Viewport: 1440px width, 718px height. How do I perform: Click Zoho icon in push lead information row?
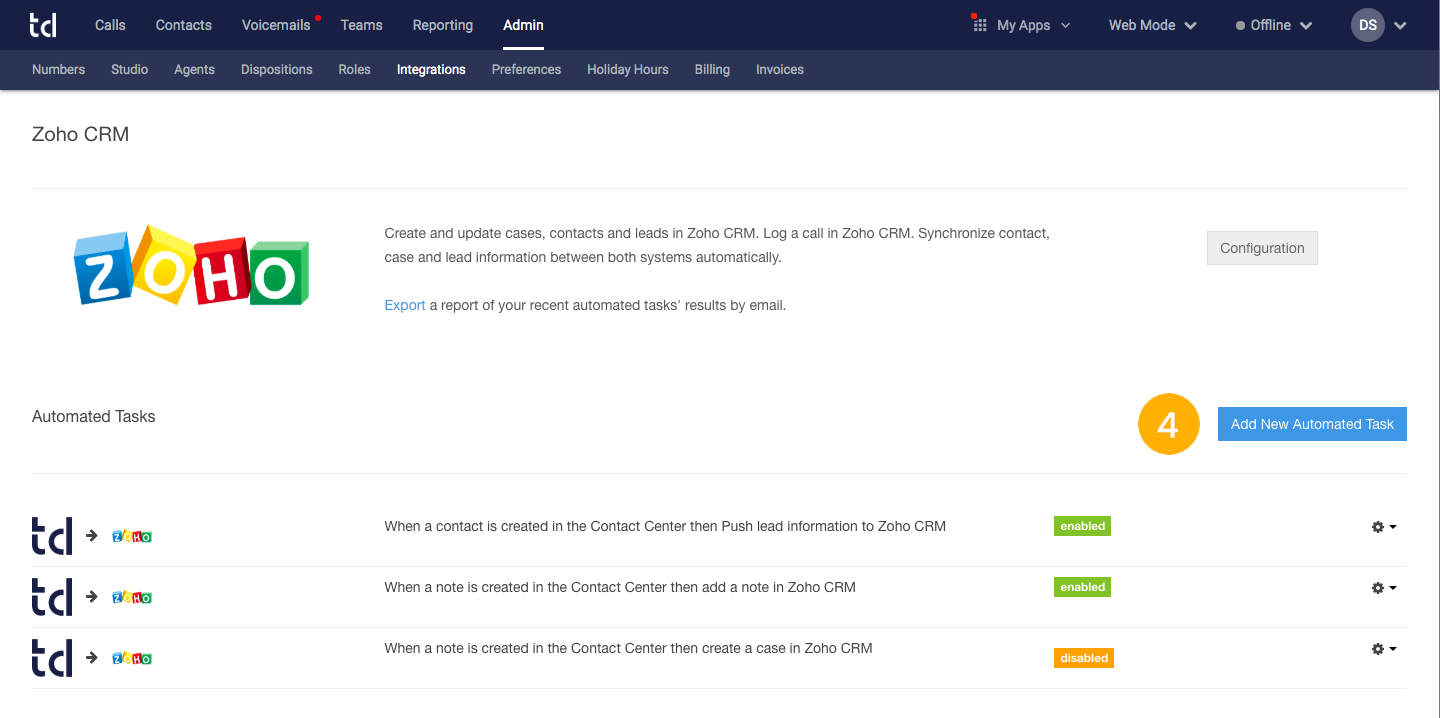pos(132,536)
